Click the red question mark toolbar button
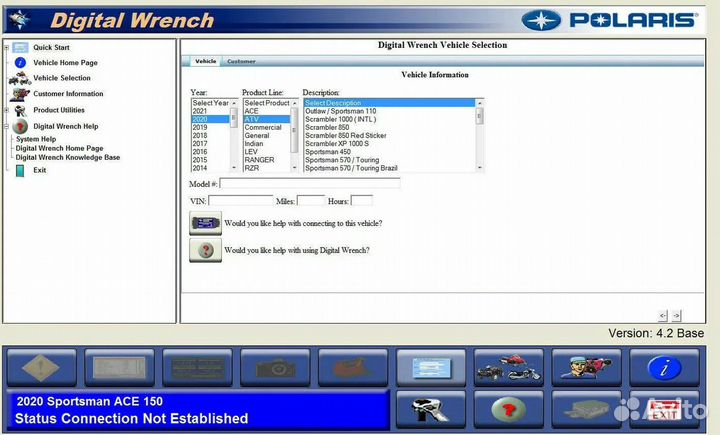The height and width of the screenshot is (435, 720). 508,410
